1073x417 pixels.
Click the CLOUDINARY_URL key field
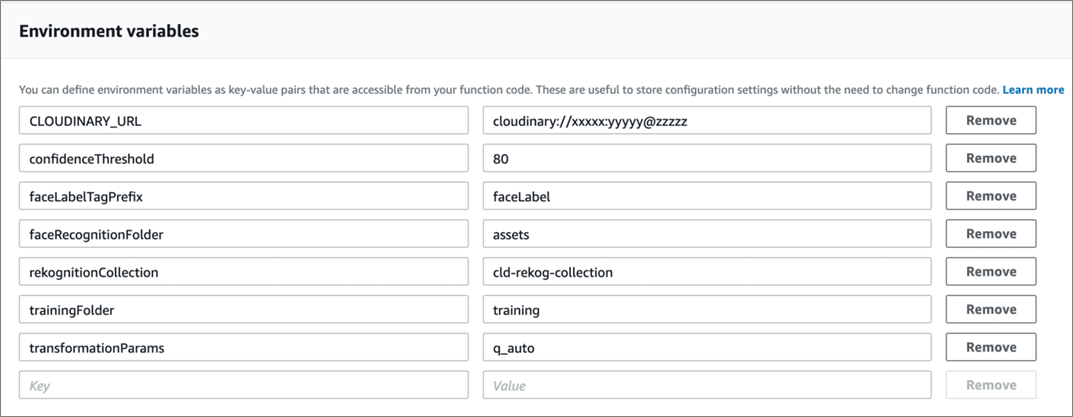coord(243,120)
